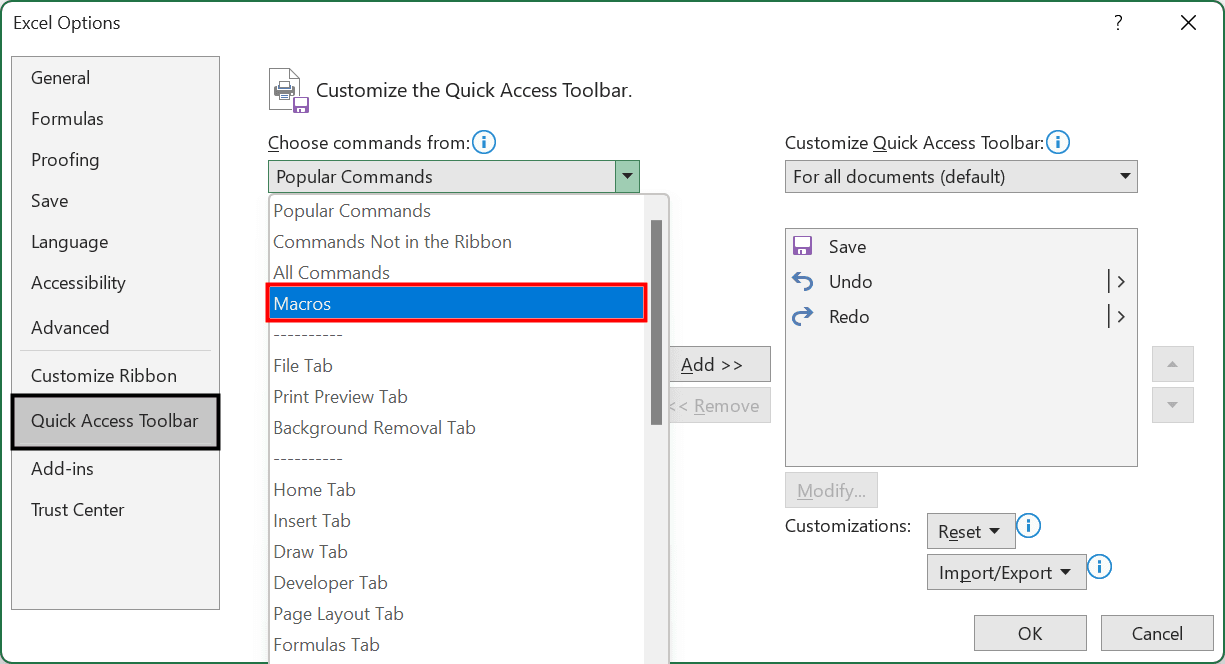The width and height of the screenshot is (1225, 664).
Task: Open the Import/Export dropdown button
Action: 1006,572
